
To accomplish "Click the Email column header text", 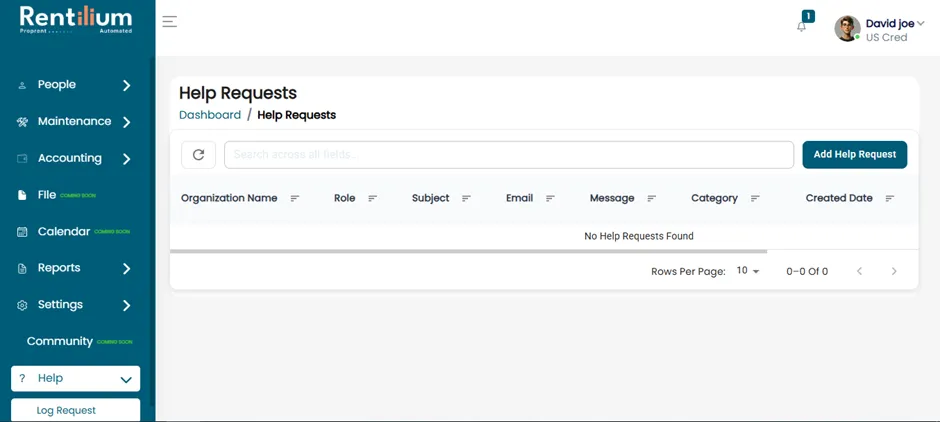I will pyautogui.click(x=519, y=198).
